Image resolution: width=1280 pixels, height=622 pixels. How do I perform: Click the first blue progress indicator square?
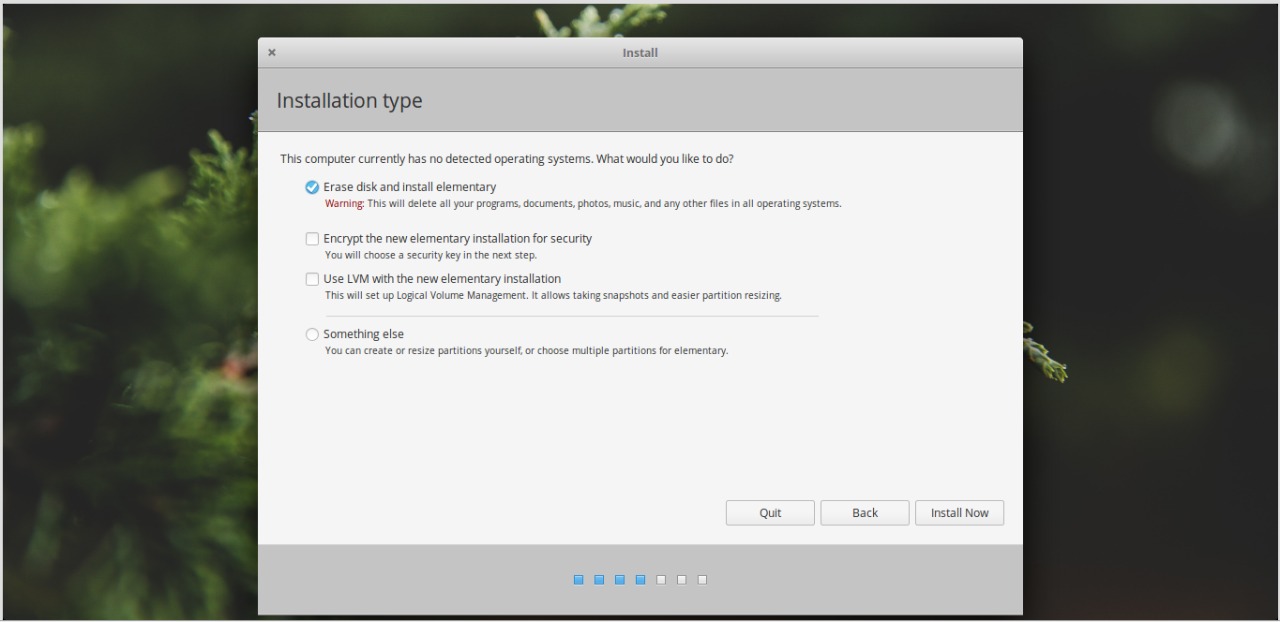coord(578,579)
